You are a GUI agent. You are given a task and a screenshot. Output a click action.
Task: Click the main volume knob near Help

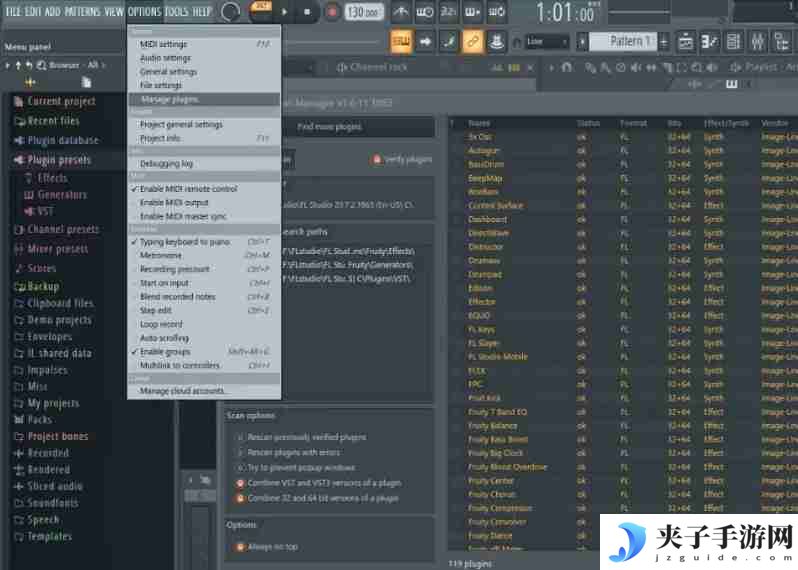point(230,11)
